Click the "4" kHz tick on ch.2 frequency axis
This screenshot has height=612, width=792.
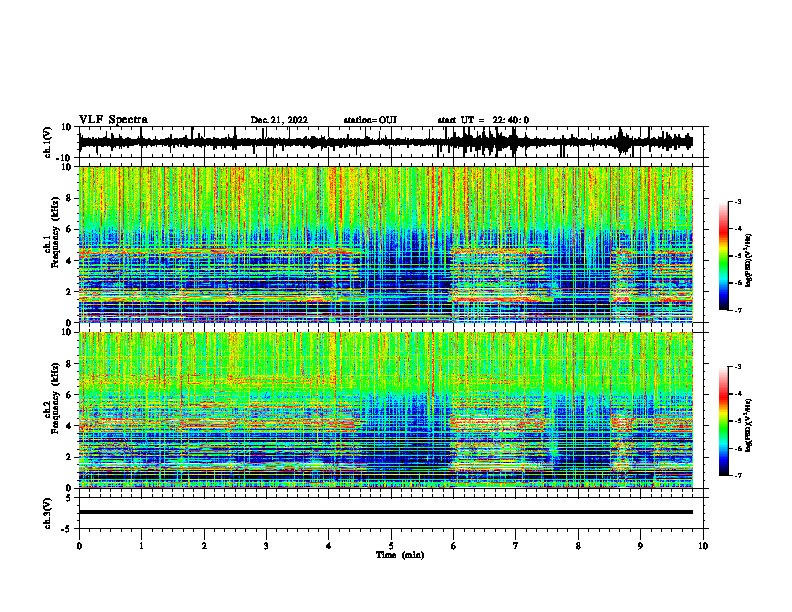coord(69,426)
